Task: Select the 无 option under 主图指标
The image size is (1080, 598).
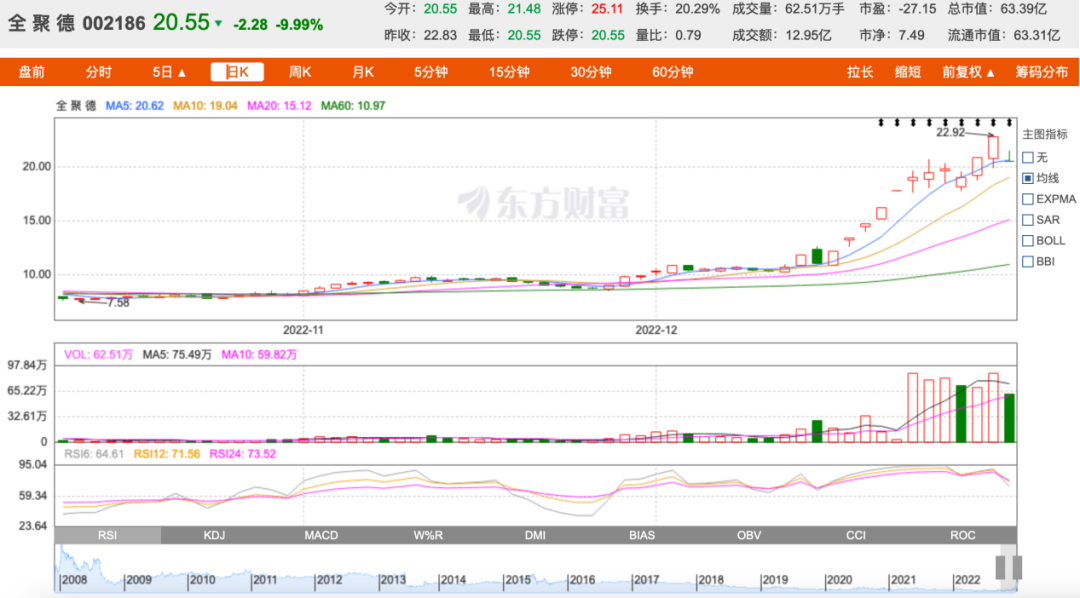Action: tap(1028, 157)
